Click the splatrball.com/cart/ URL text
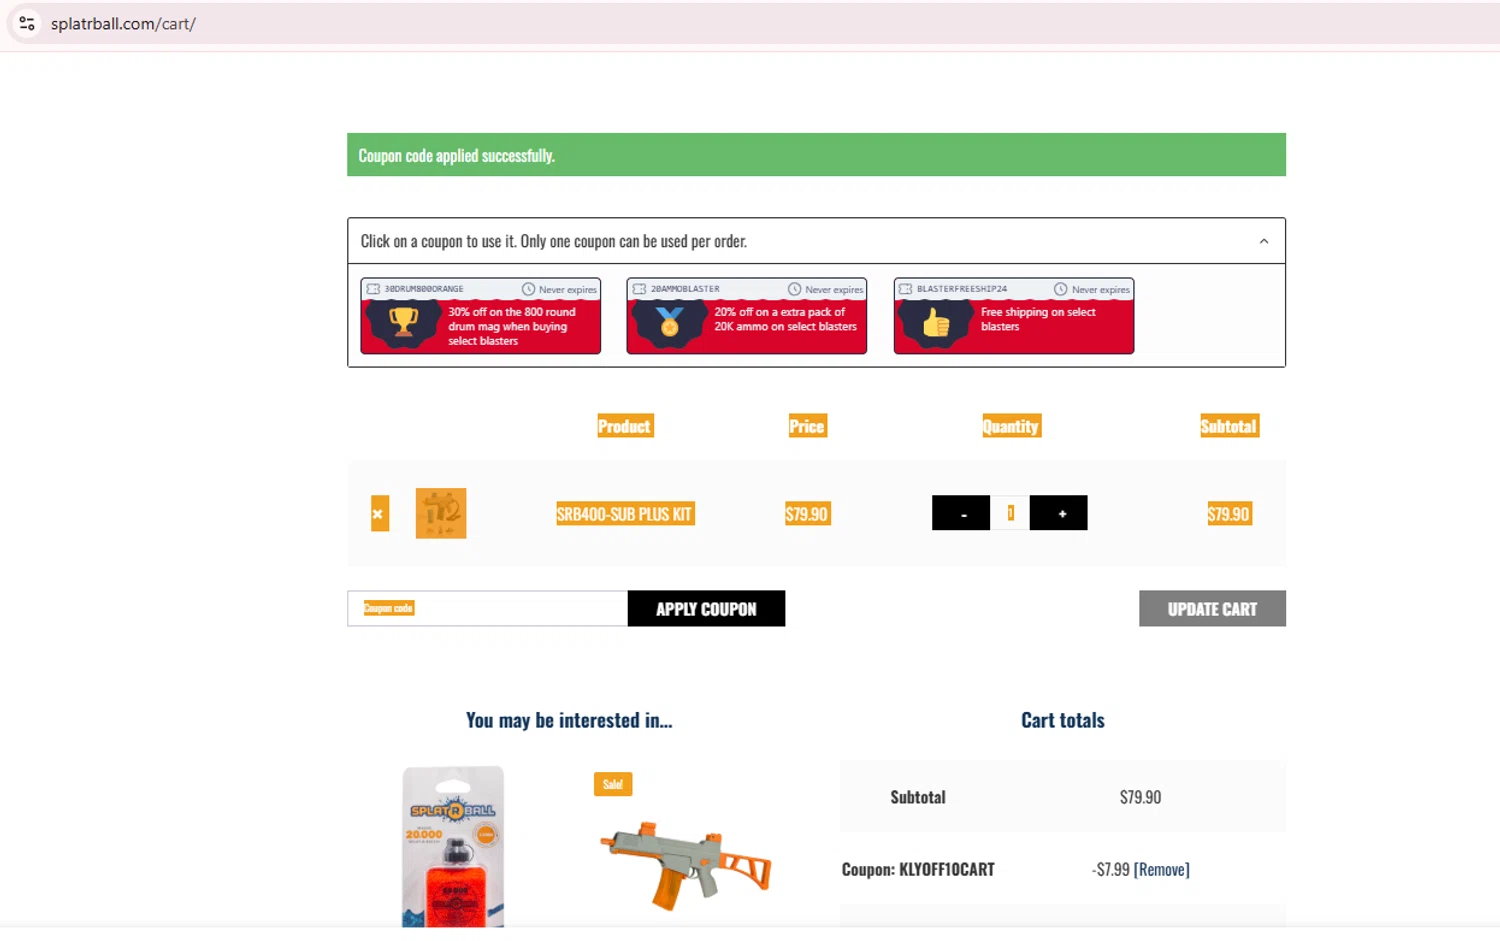Viewport: 1500px width, 941px height. tap(123, 24)
